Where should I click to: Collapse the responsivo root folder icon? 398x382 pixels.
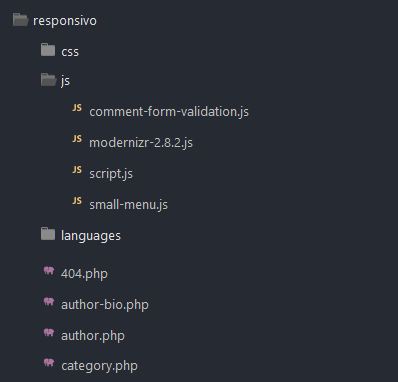click(x=20, y=20)
